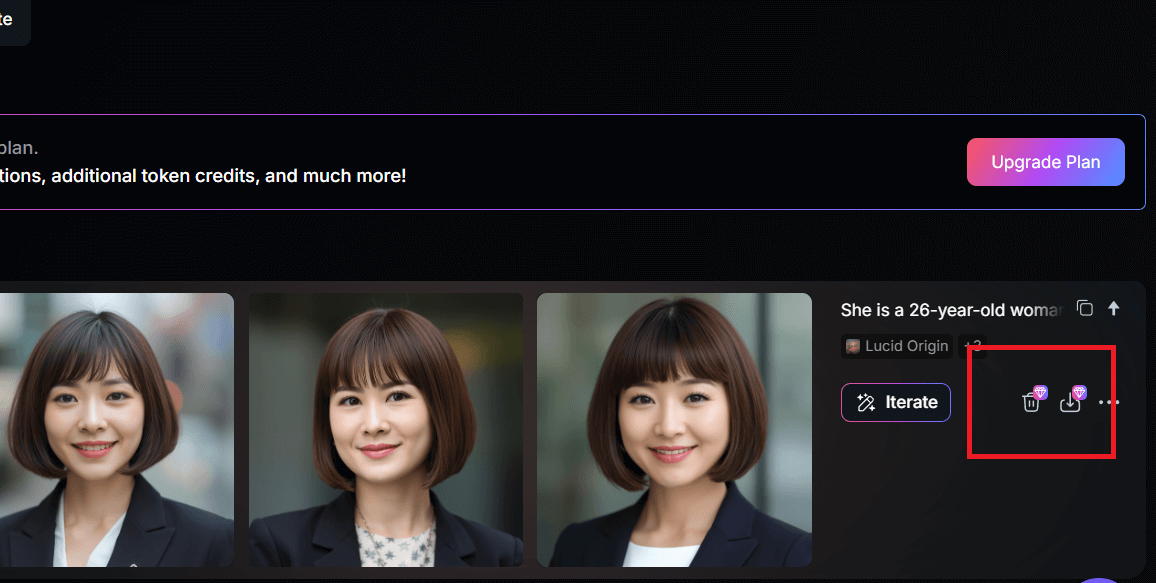Click the purple circle at bottom right
The height and width of the screenshot is (583, 1156).
click(1100, 581)
